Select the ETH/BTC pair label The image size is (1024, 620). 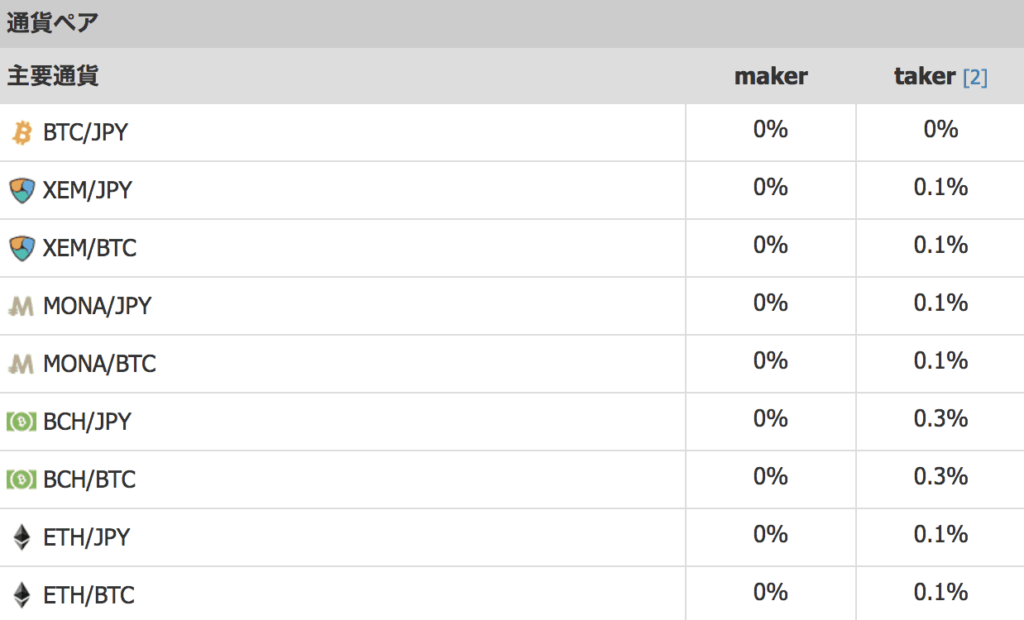[88, 596]
